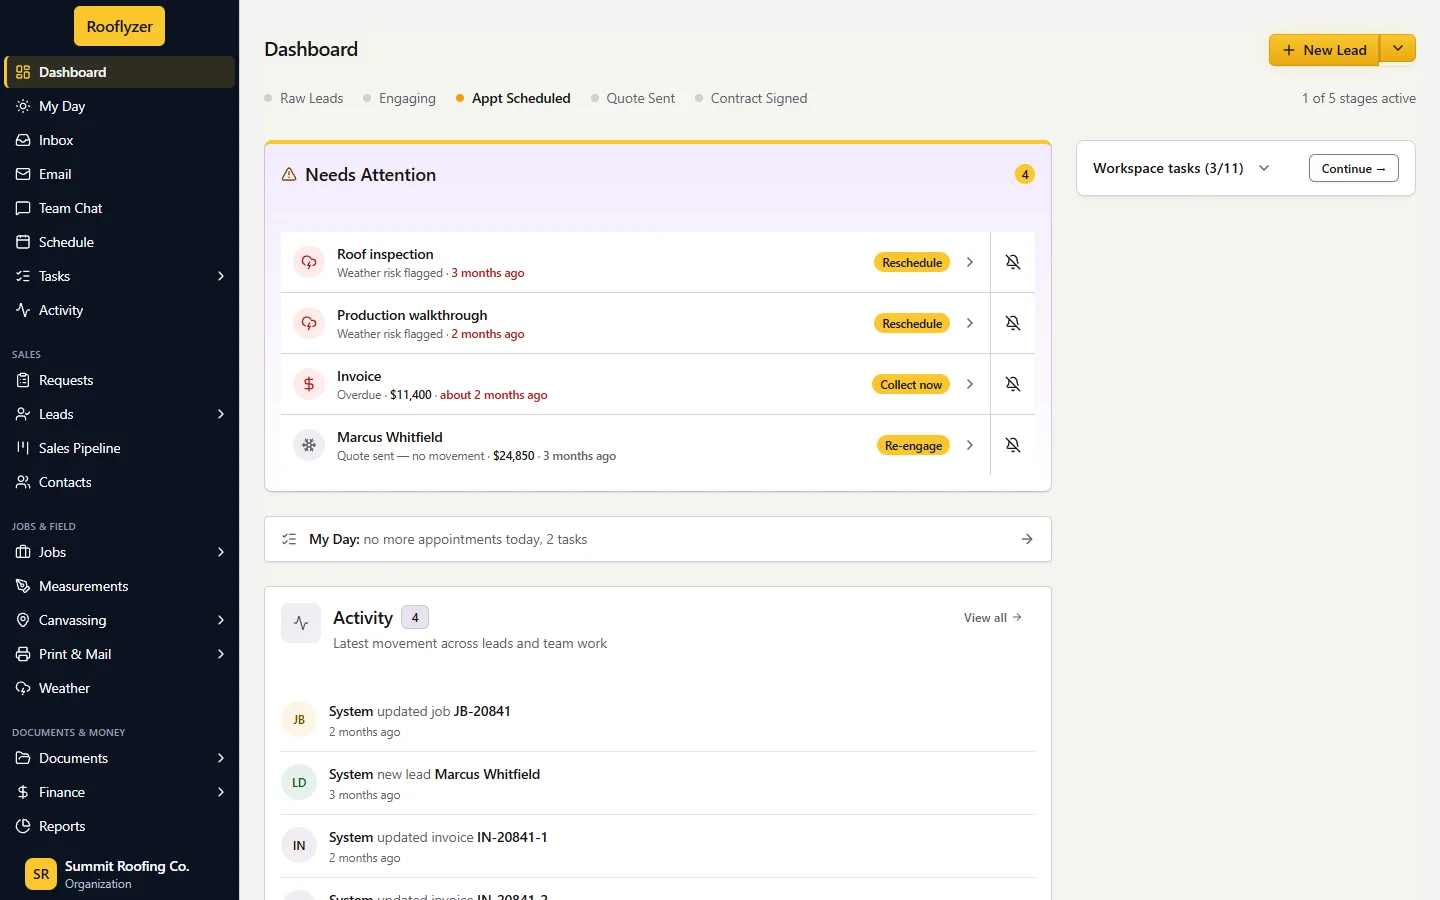This screenshot has width=1440, height=900.
Task: Click the New Lead button
Action: tap(1324, 50)
